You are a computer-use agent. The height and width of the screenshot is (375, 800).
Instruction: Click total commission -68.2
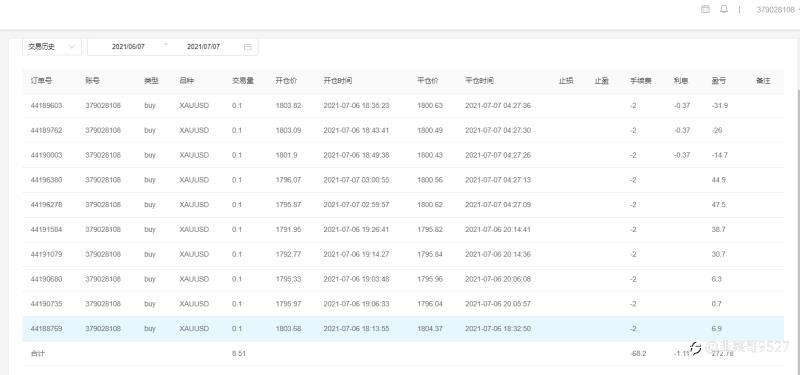(x=638, y=353)
